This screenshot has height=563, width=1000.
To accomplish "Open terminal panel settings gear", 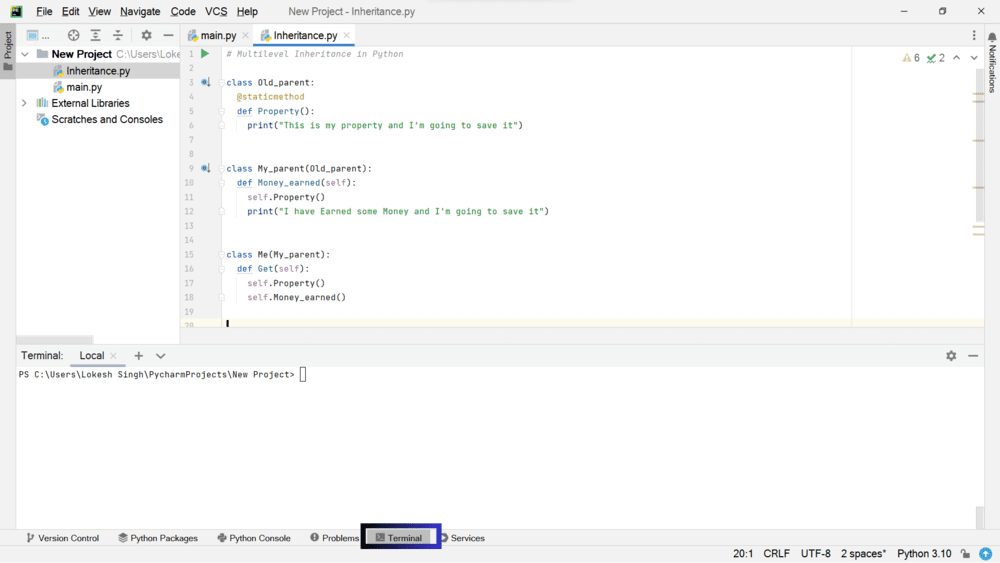I will point(951,356).
